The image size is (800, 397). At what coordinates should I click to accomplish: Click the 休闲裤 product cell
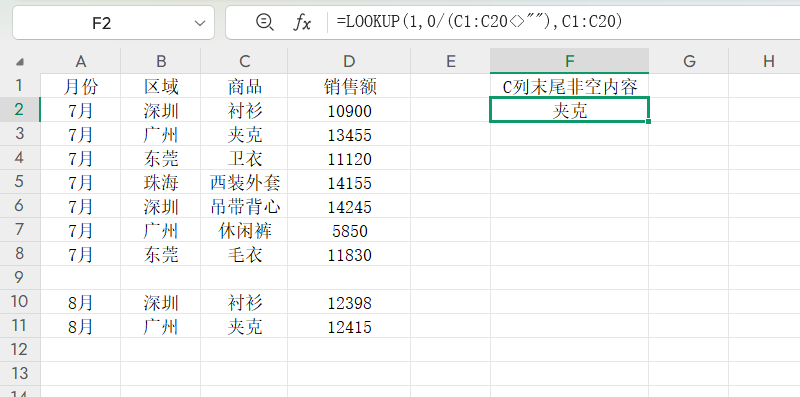(244, 230)
